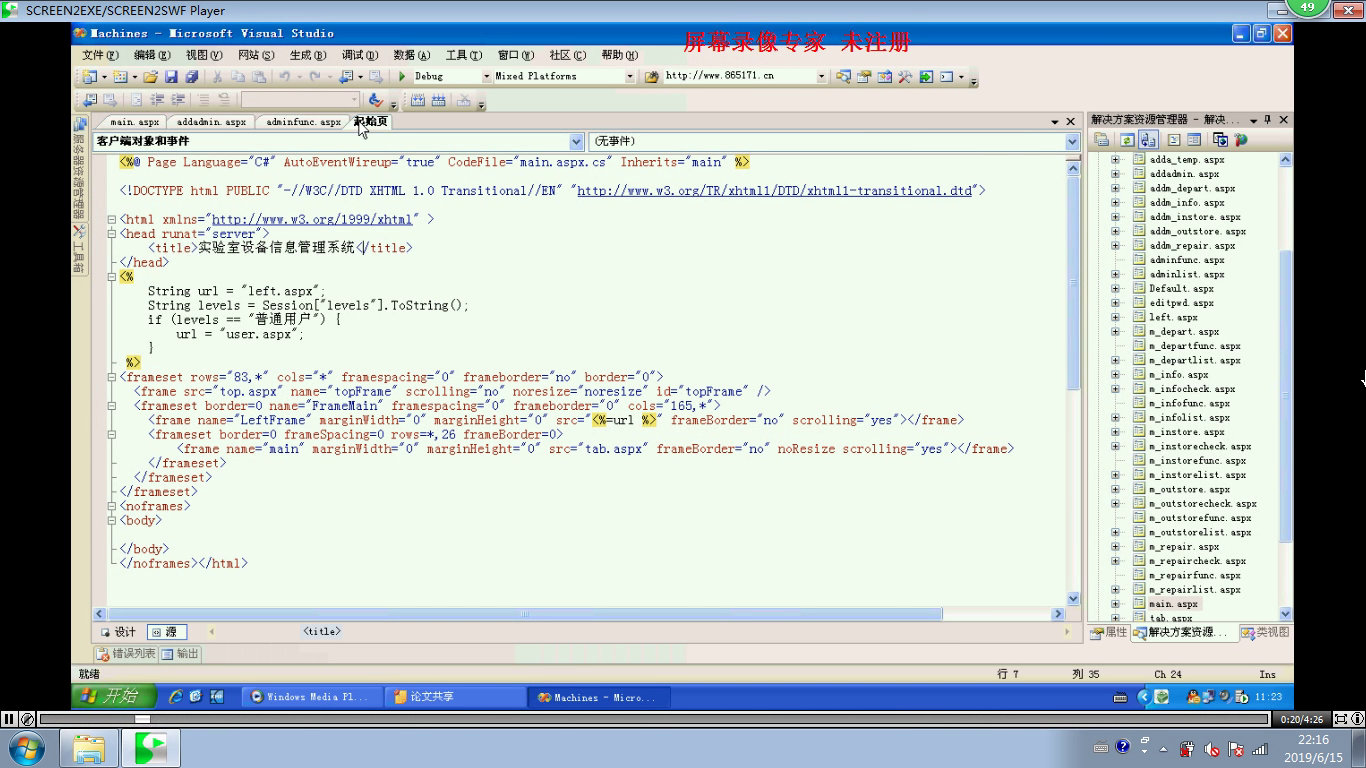Screen dimensions: 1366x768
Task: Expand the left.aspx tree node
Action: [x=1115, y=317]
